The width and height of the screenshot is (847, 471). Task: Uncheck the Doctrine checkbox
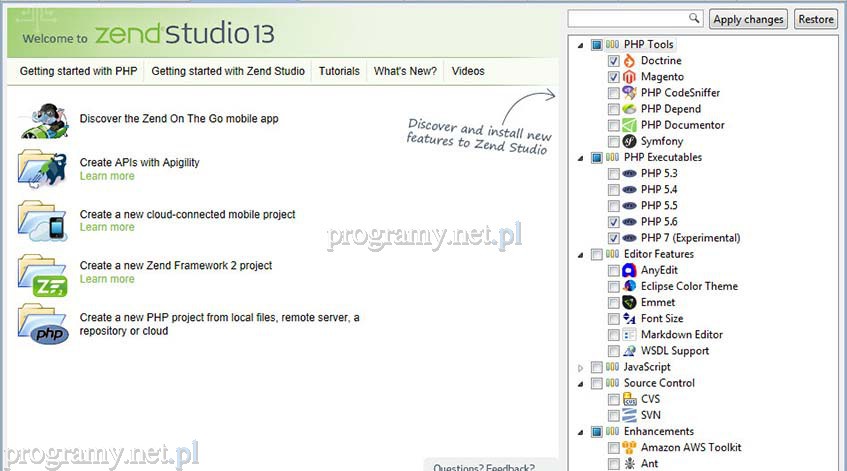click(x=613, y=61)
